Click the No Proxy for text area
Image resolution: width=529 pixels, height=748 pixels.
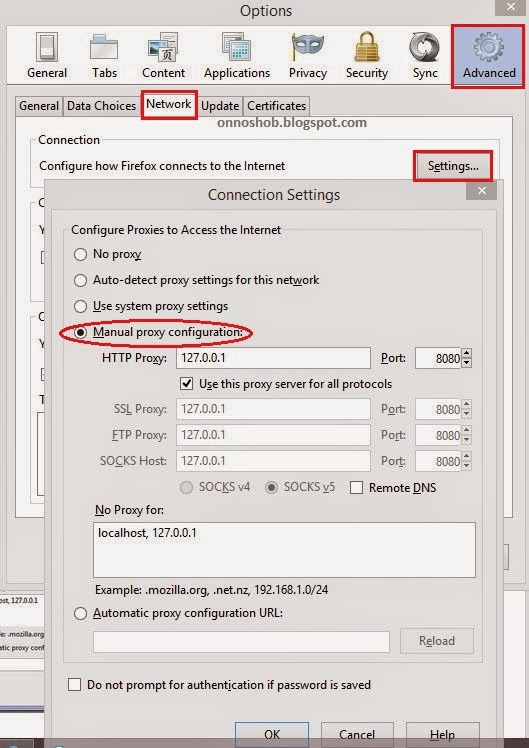click(x=284, y=550)
